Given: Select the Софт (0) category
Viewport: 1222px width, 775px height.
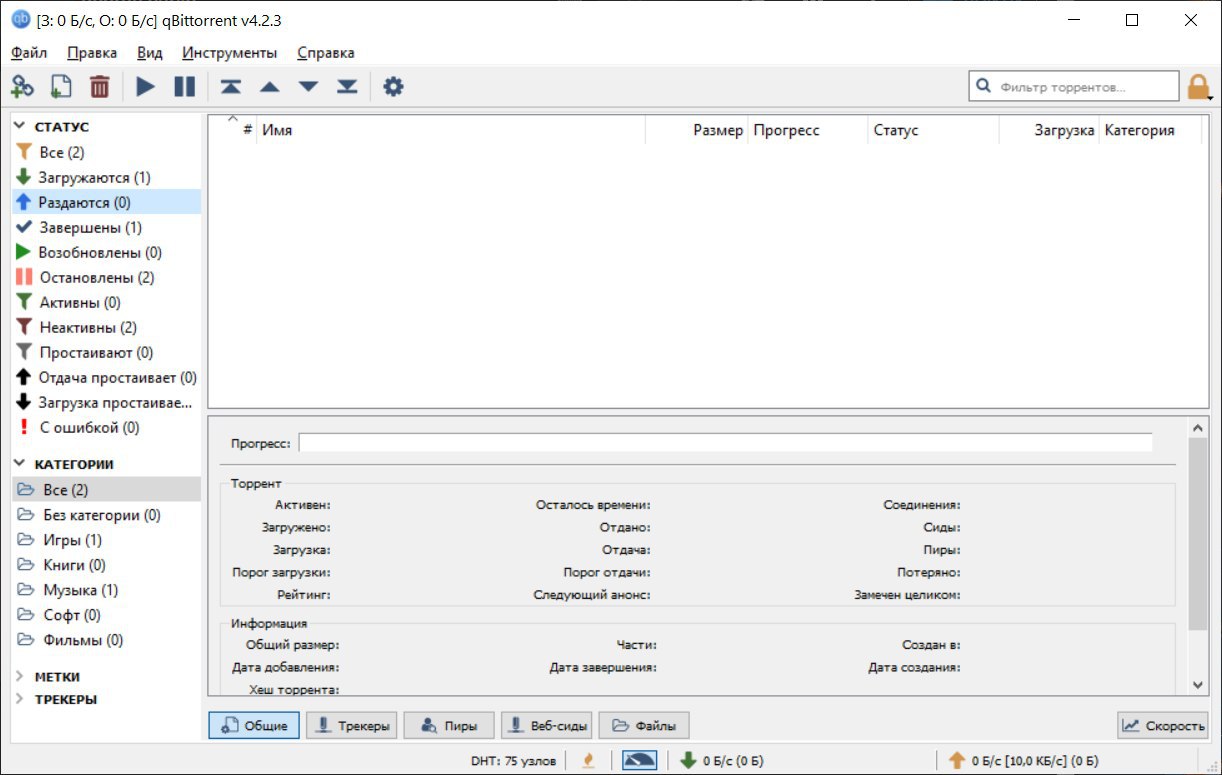Looking at the screenshot, I should (x=106, y=615).
